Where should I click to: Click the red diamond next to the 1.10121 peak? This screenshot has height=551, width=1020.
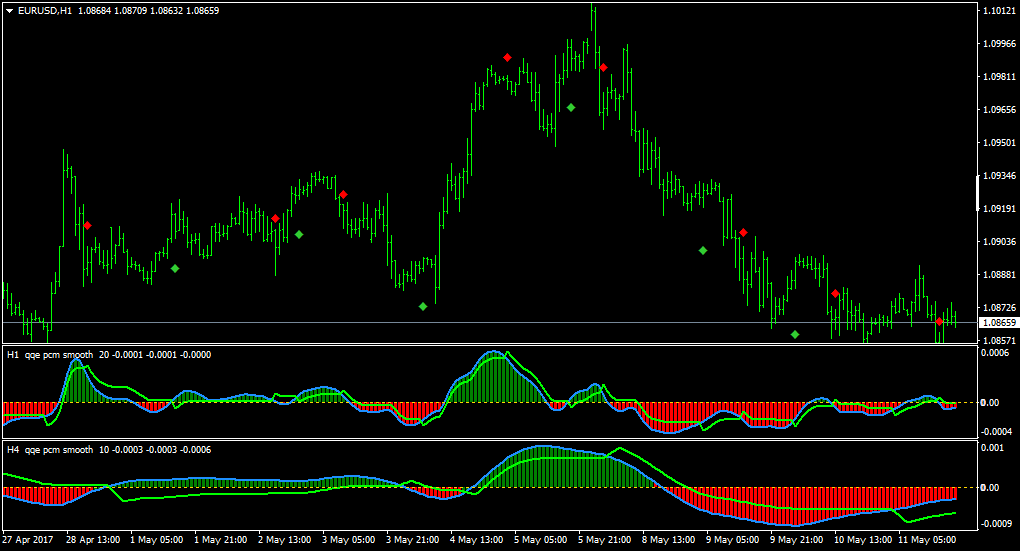pyautogui.click(x=604, y=68)
